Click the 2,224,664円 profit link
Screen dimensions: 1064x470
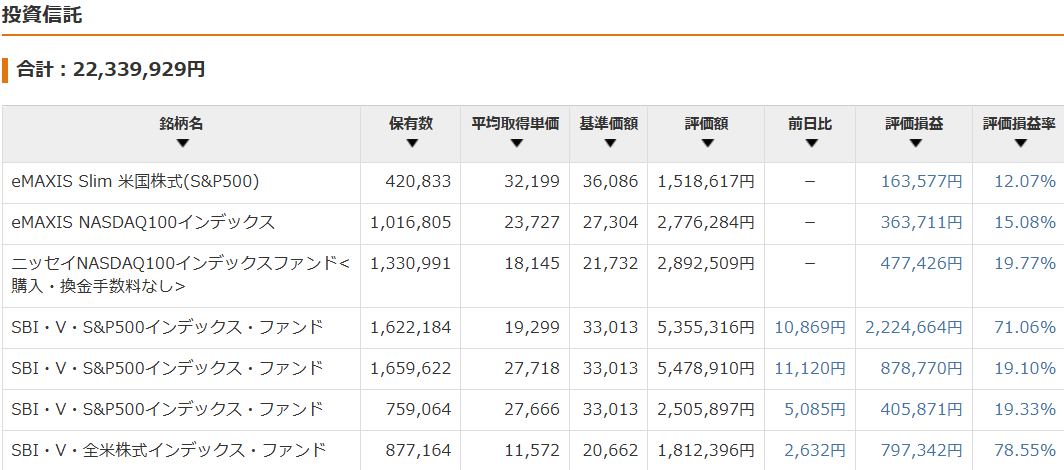coord(914,327)
